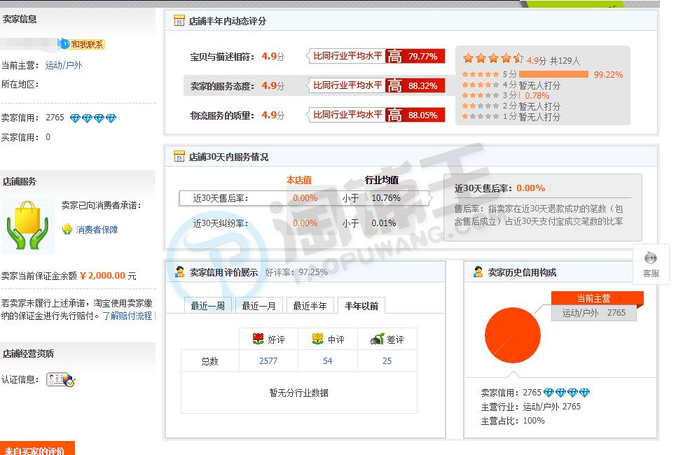Click the 消费者保障 link

click(96, 229)
